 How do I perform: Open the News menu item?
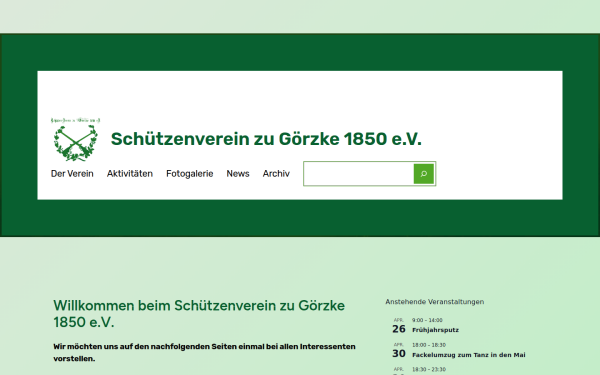(x=238, y=174)
